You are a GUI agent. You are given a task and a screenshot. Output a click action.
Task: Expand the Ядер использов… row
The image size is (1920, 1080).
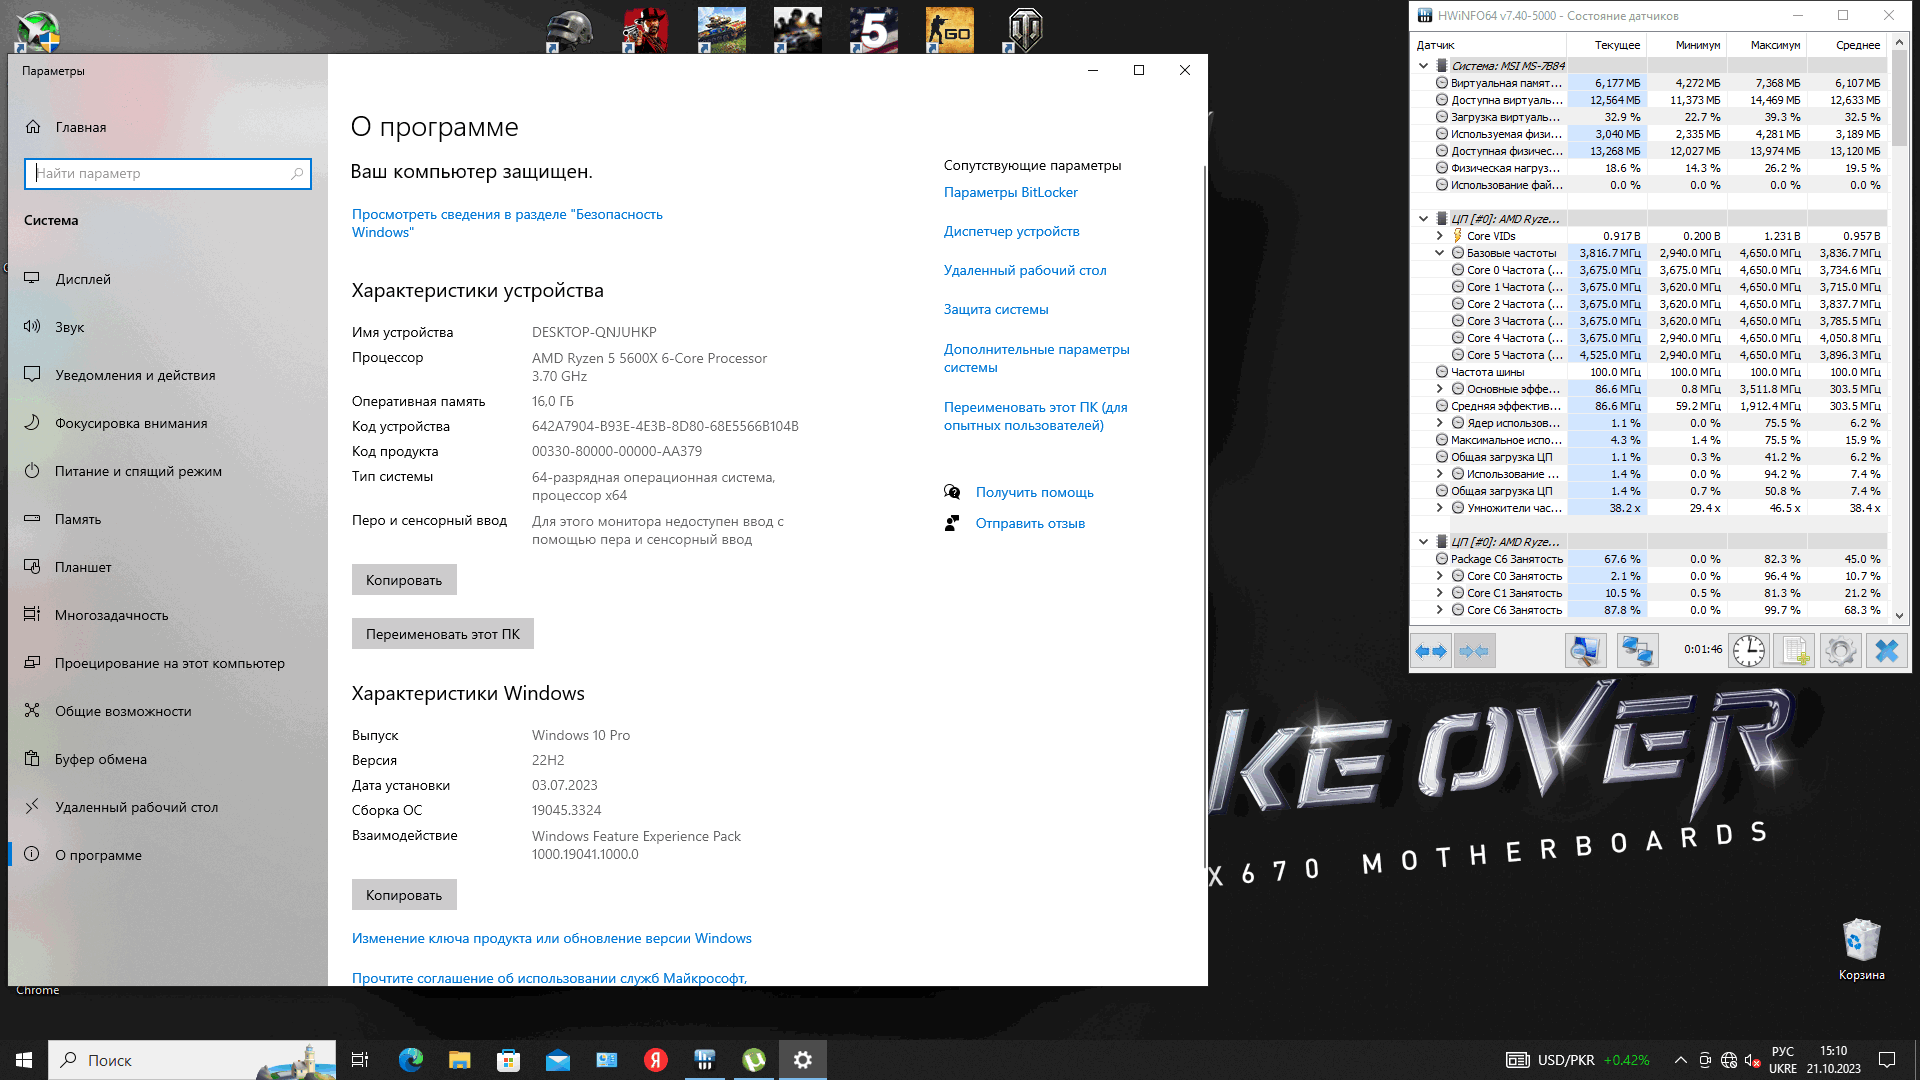1439,423
